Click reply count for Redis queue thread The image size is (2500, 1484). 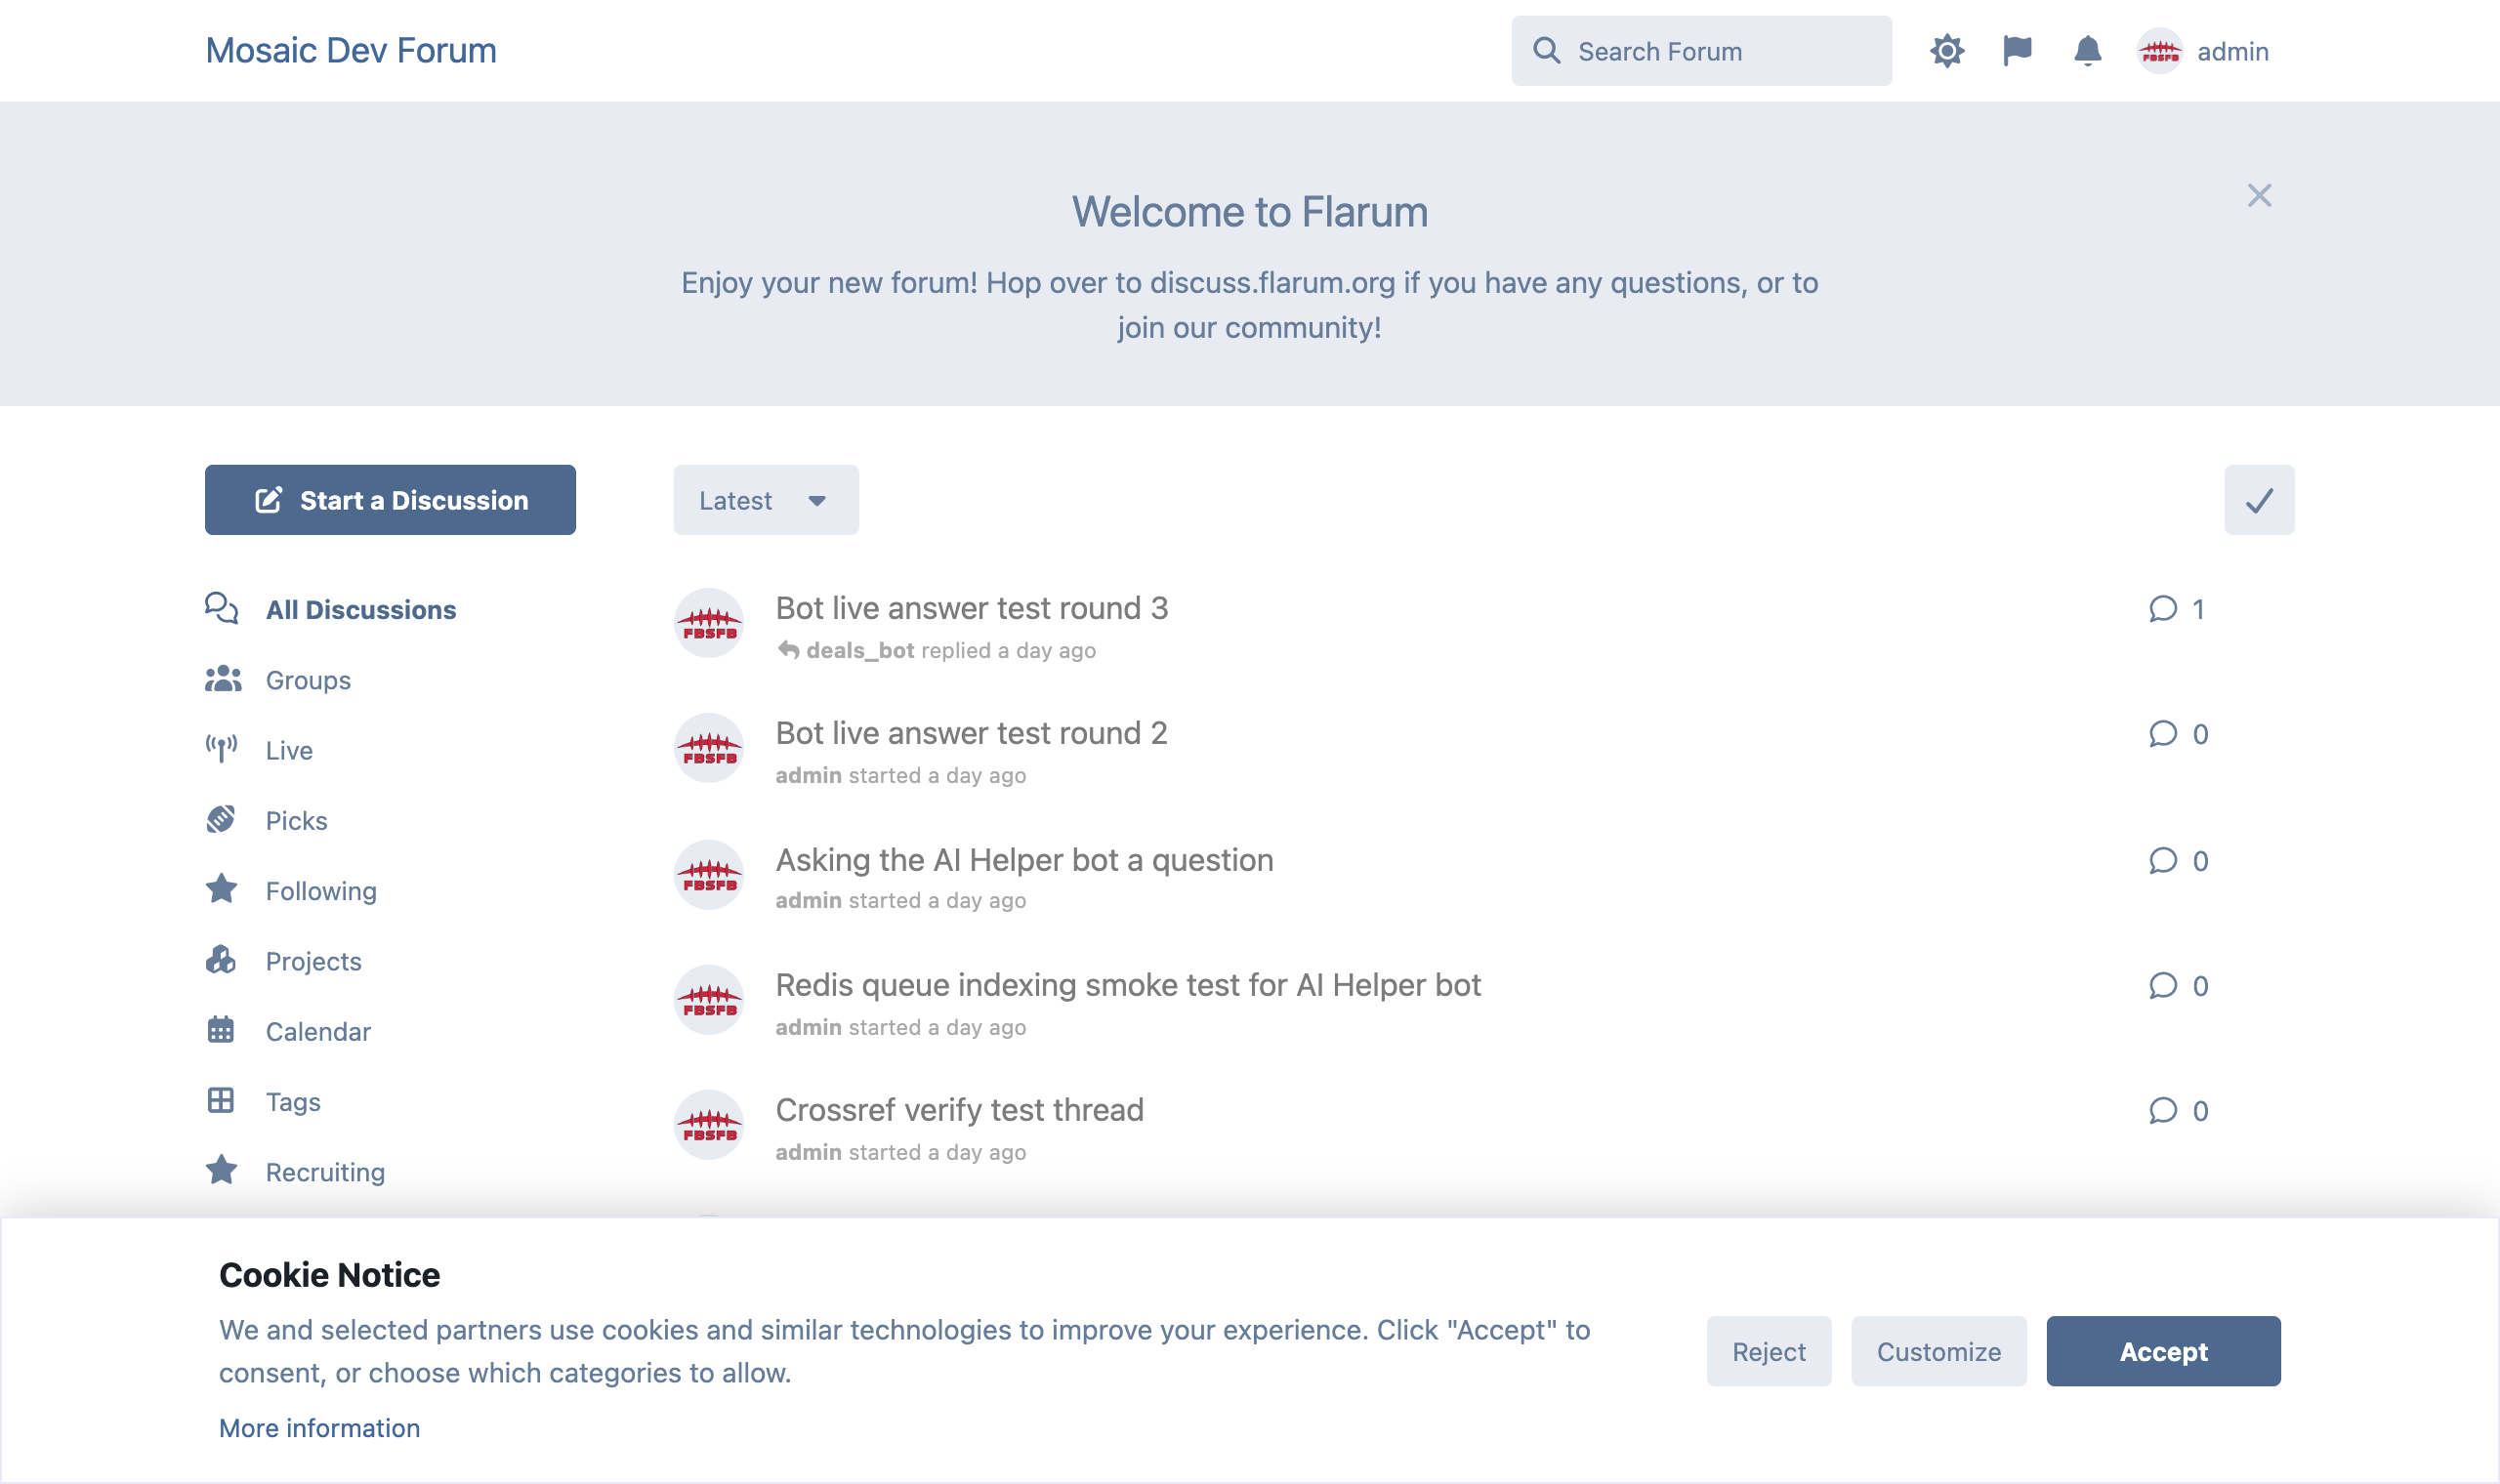(2178, 986)
